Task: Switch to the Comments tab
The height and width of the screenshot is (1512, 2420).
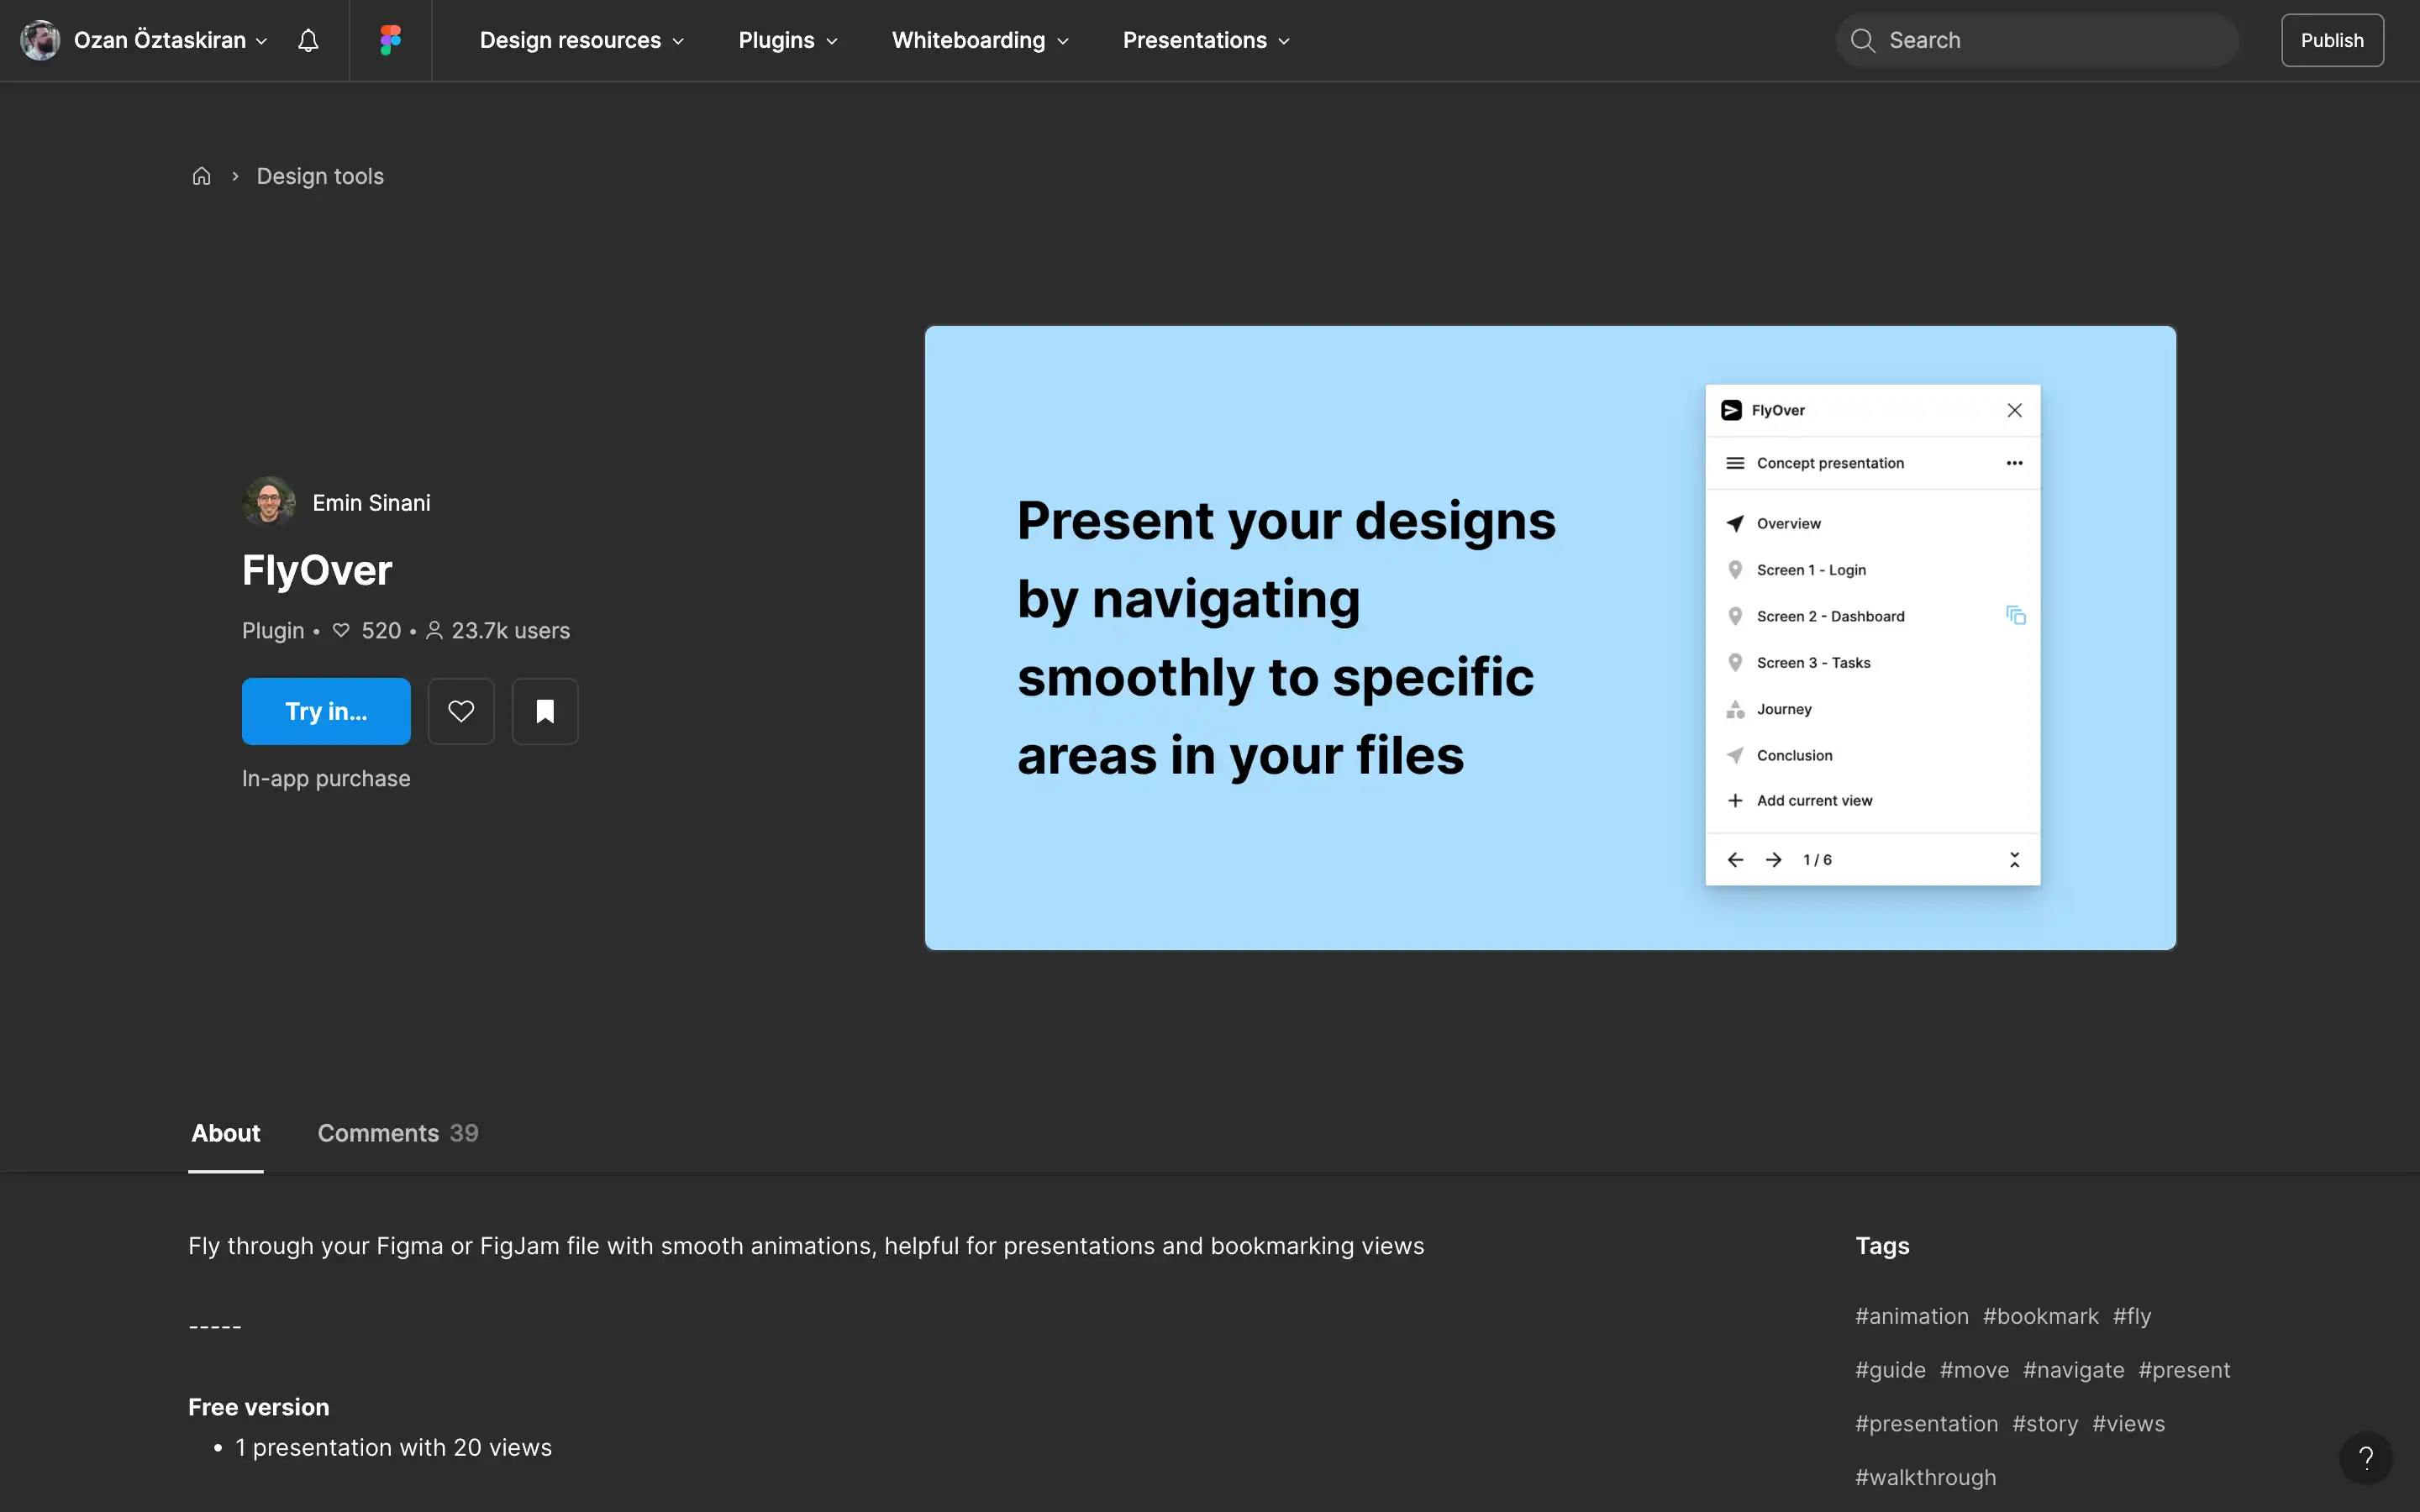Action: pos(398,1133)
